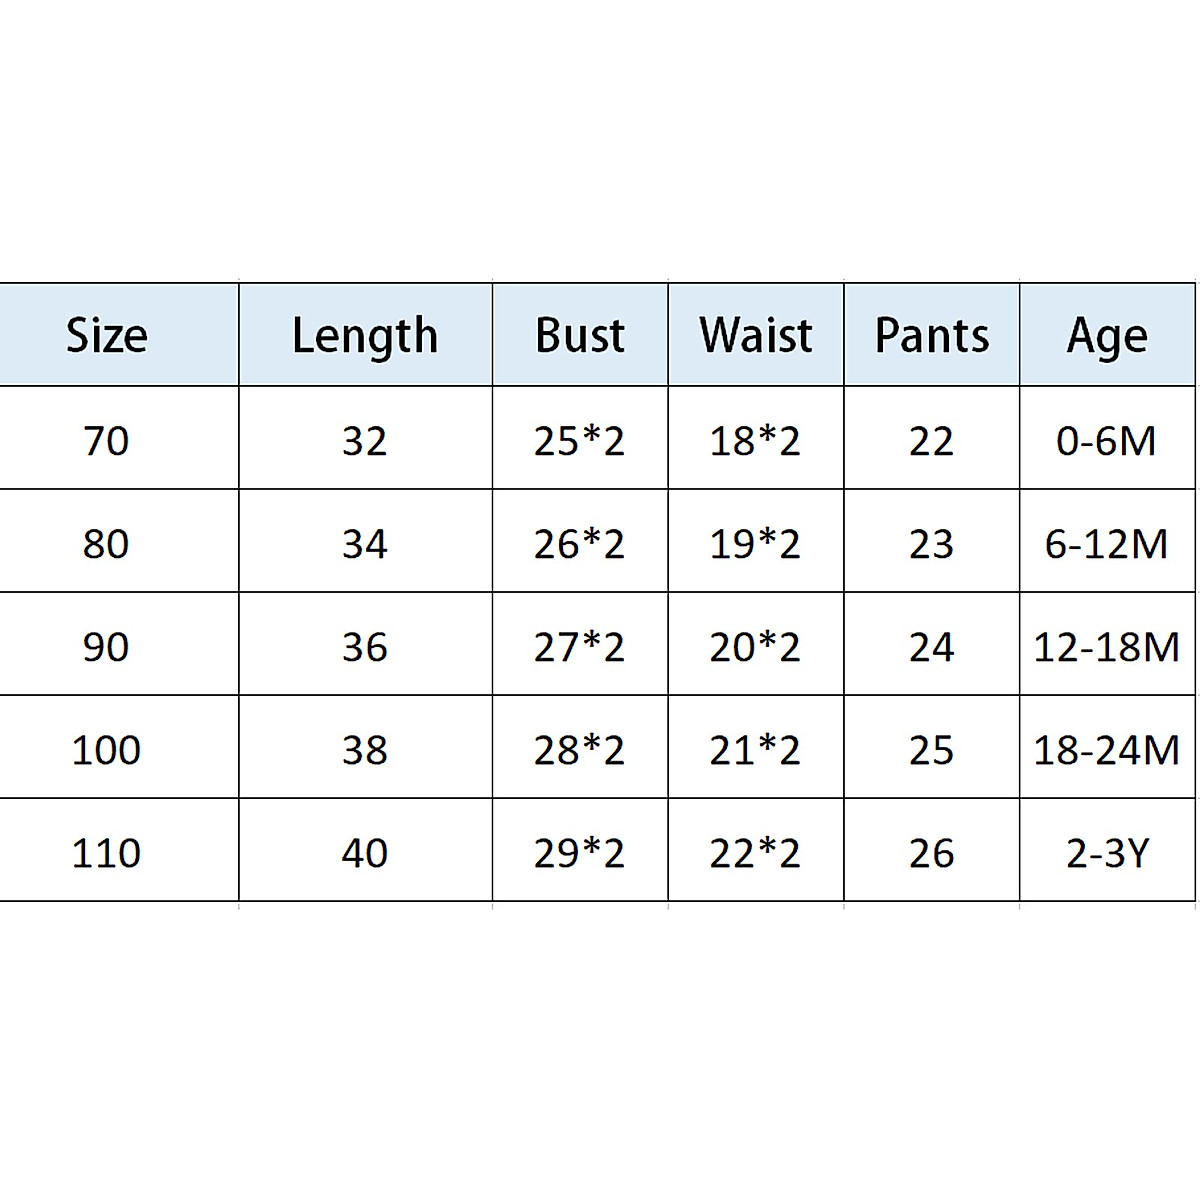This screenshot has width=1200, height=1200.
Task: Select the bust cell reading 28*2
Action: click(580, 749)
